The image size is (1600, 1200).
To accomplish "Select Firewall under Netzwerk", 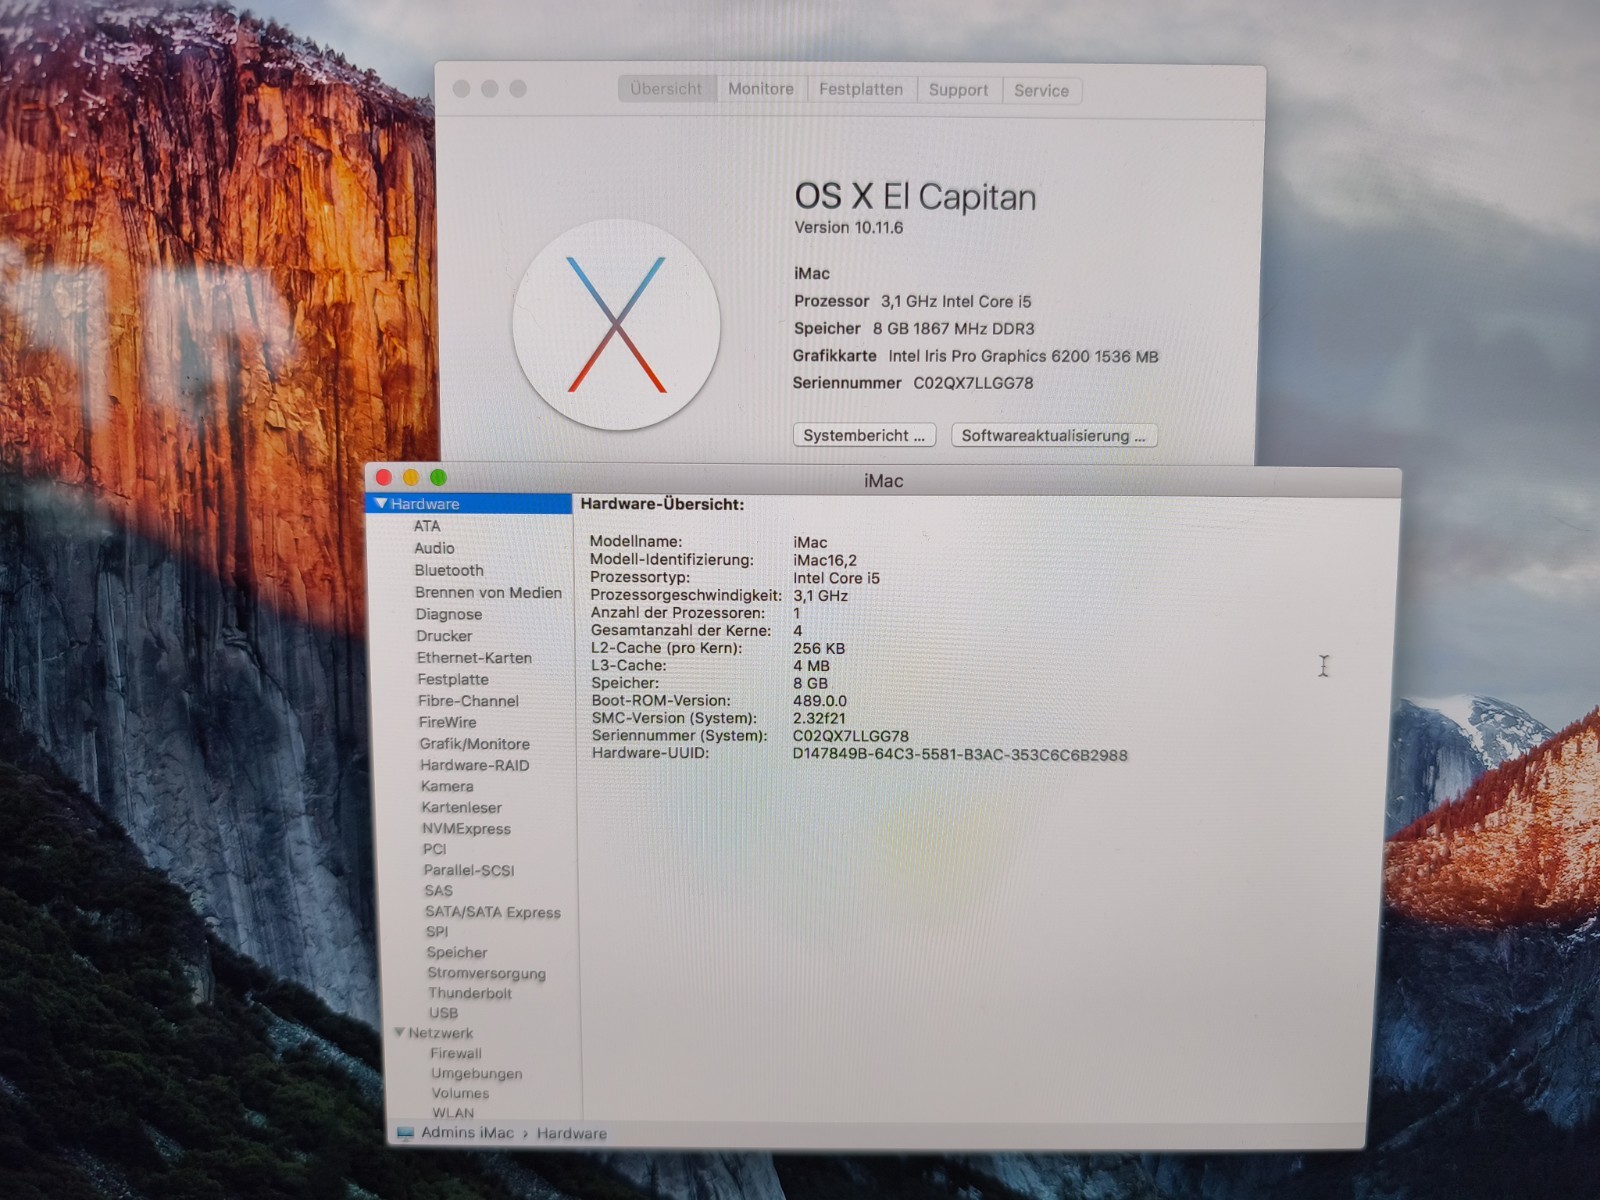I will pyautogui.click(x=456, y=1053).
